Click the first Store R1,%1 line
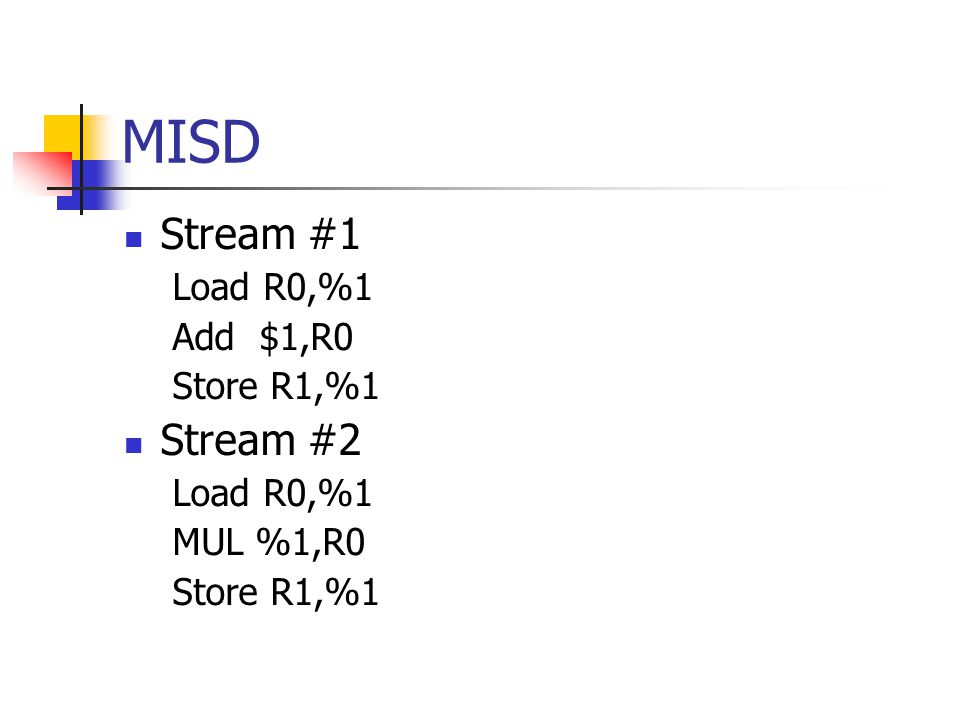Viewport: 960px width, 720px height. 276,386
